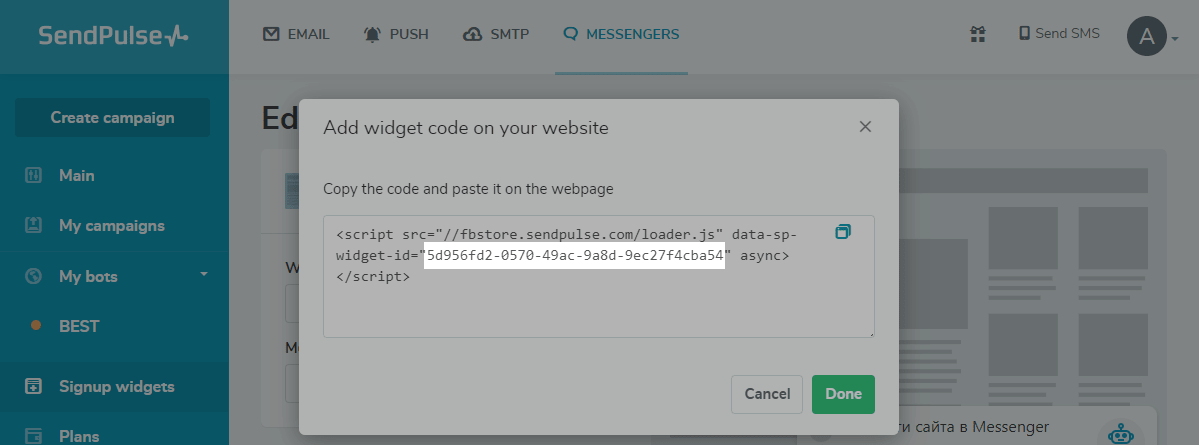Open Plans in the sidebar
1199x445 pixels.
point(79,437)
